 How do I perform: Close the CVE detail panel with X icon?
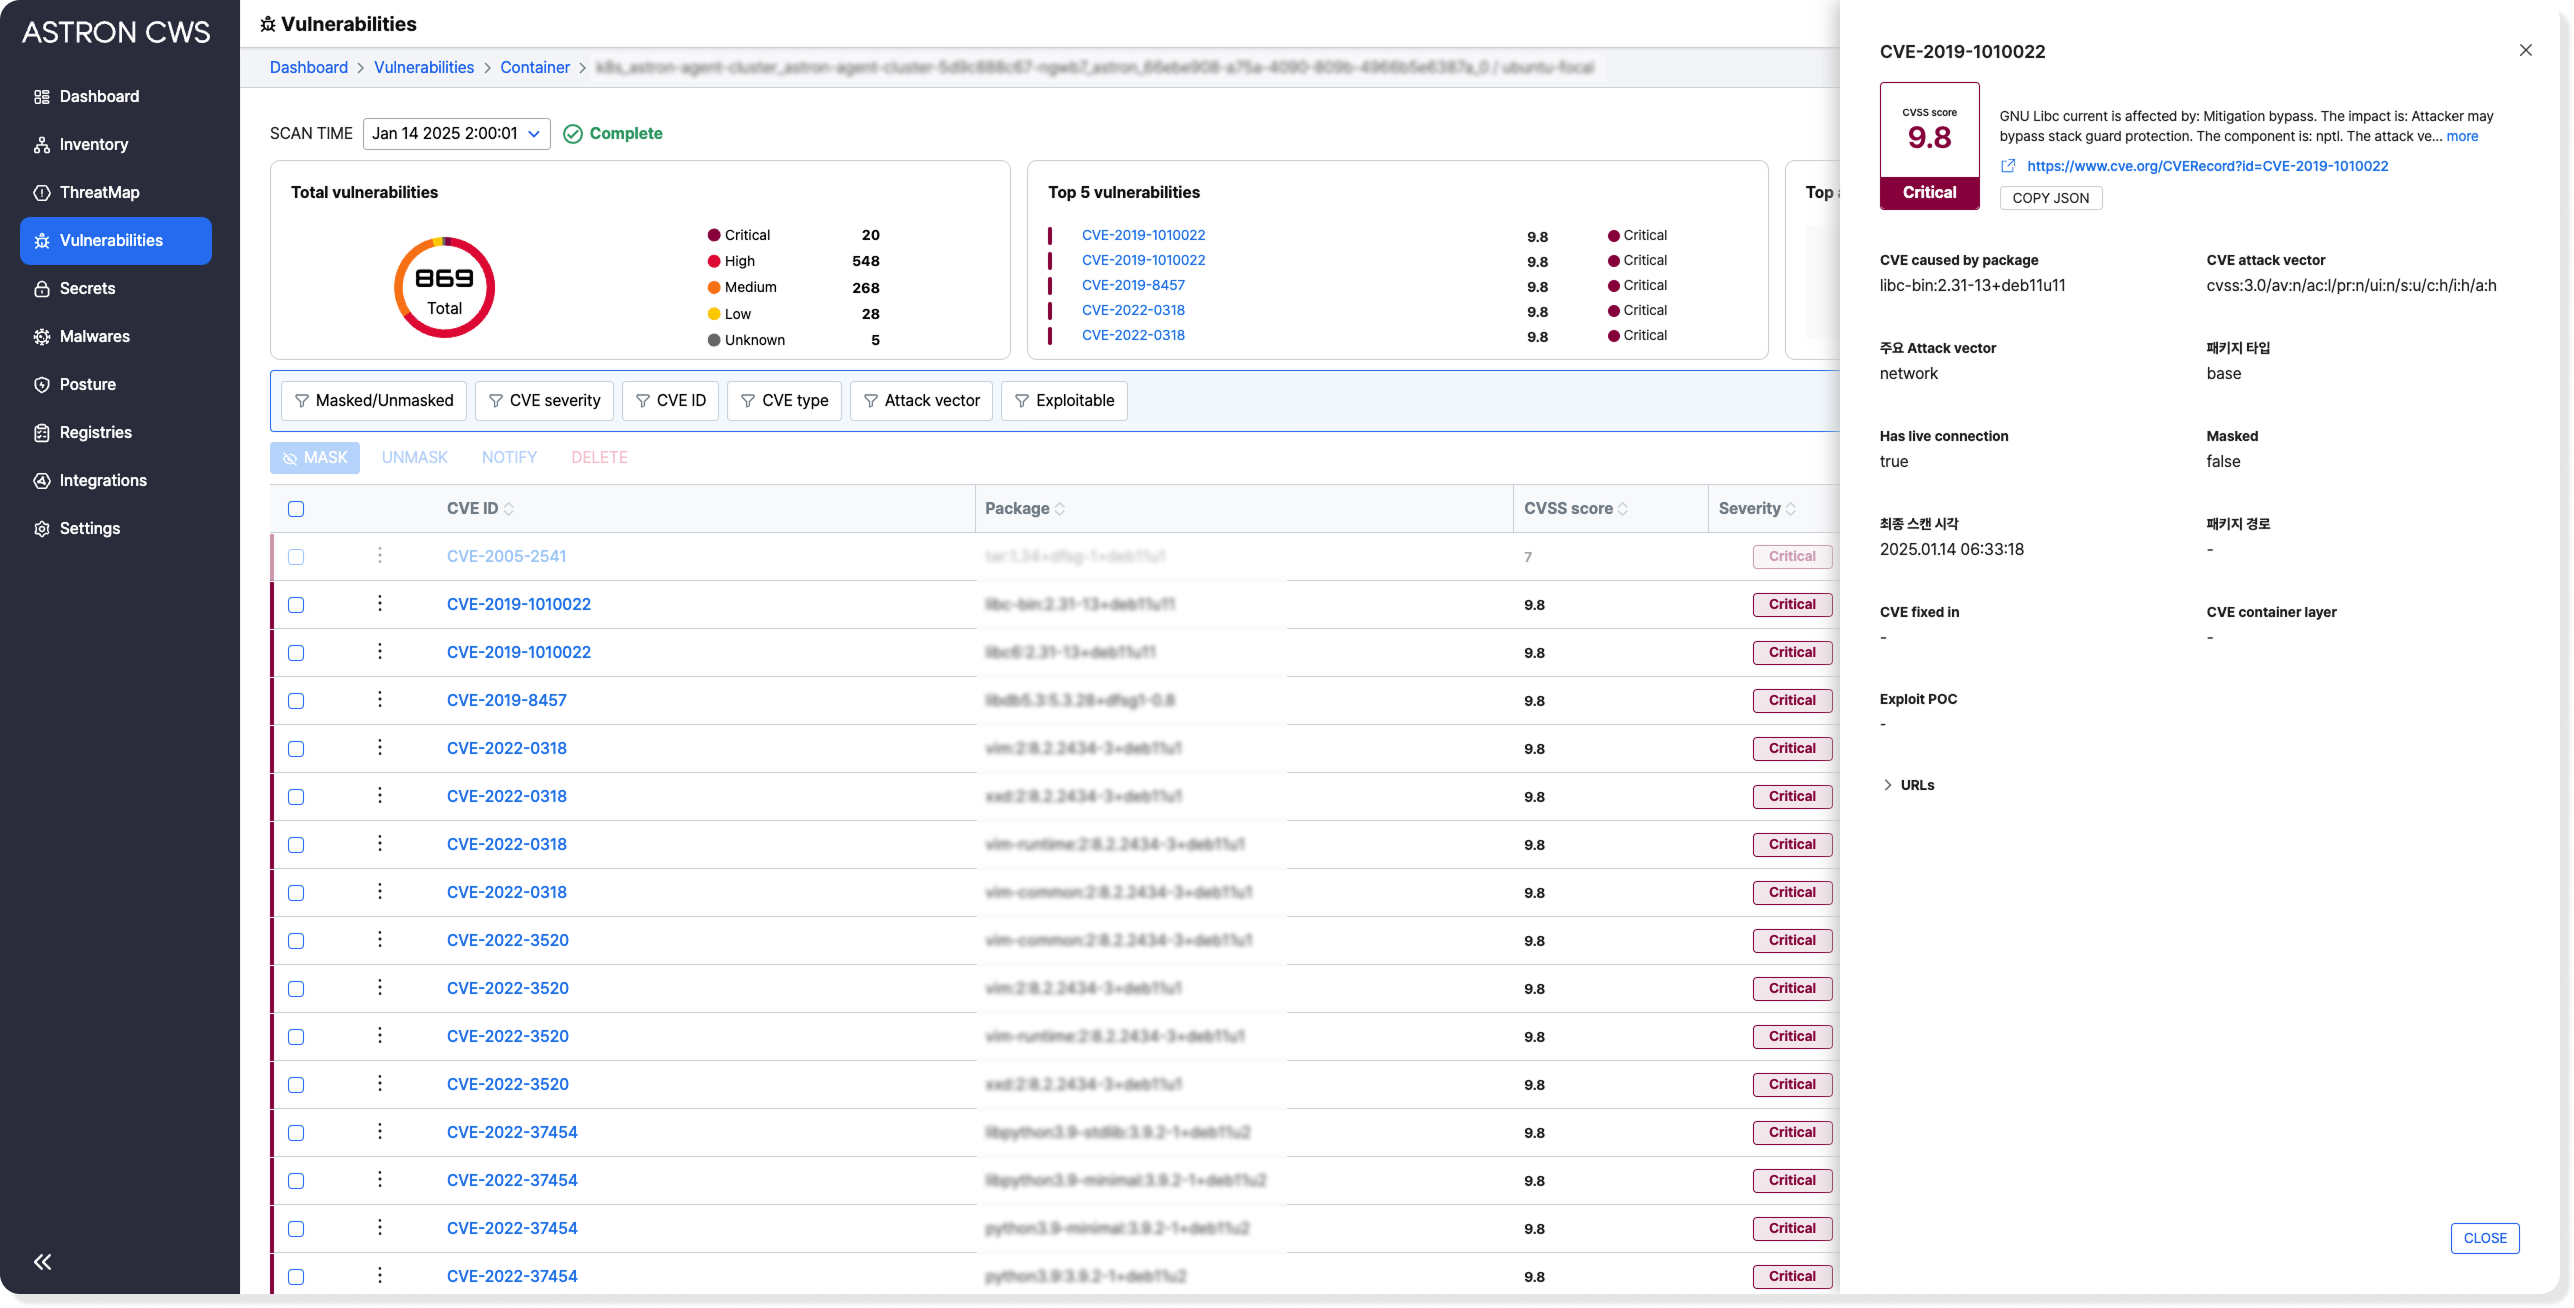pos(2525,50)
